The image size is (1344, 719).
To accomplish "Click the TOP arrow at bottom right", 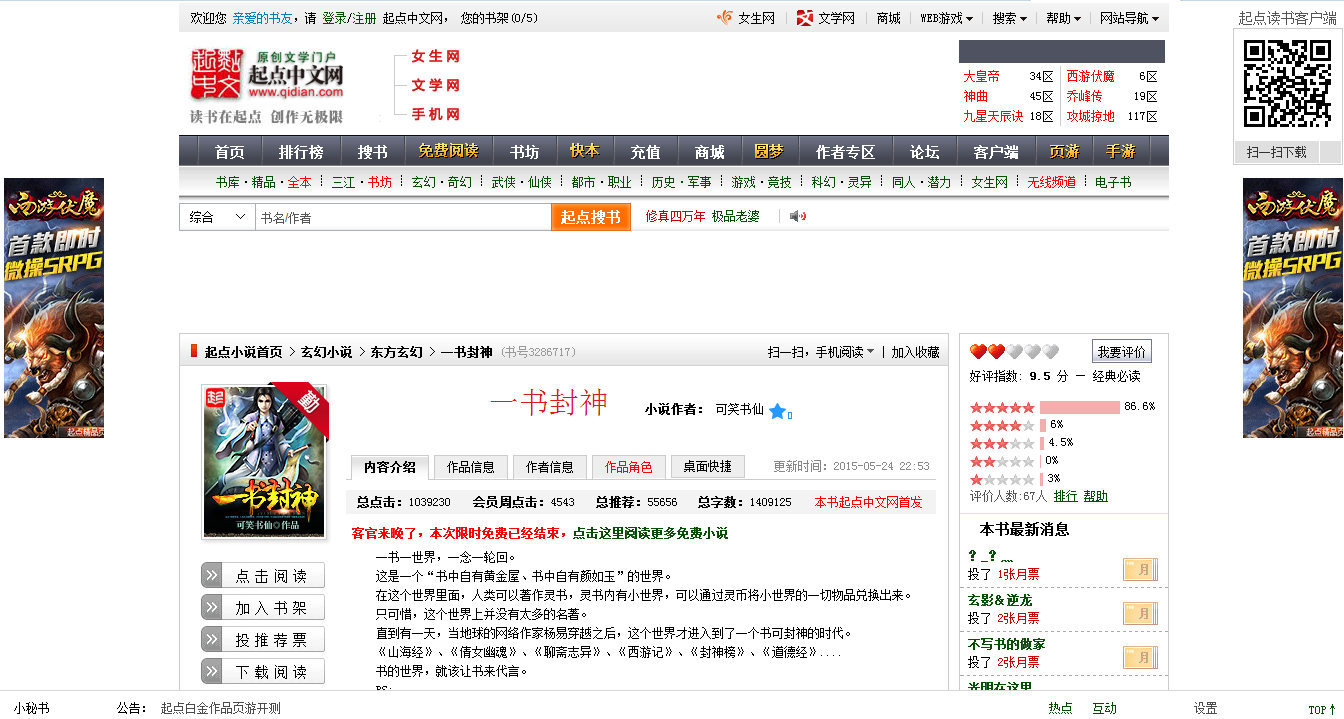I will click(1322, 709).
